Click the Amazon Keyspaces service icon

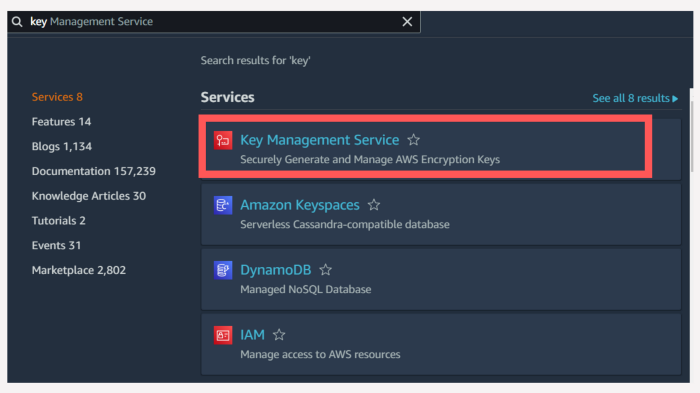coord(223,205)
